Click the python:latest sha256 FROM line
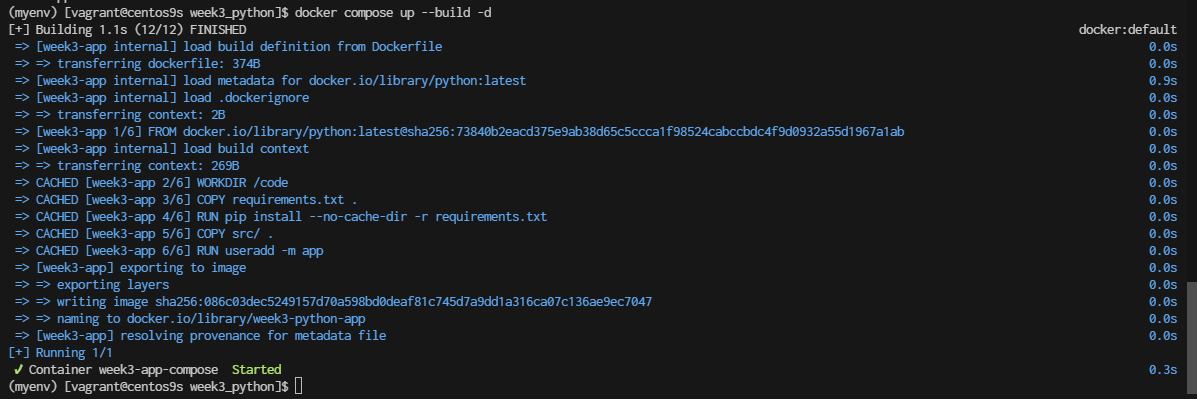This screenshot has height=399, width=1197. click(460, 132)
